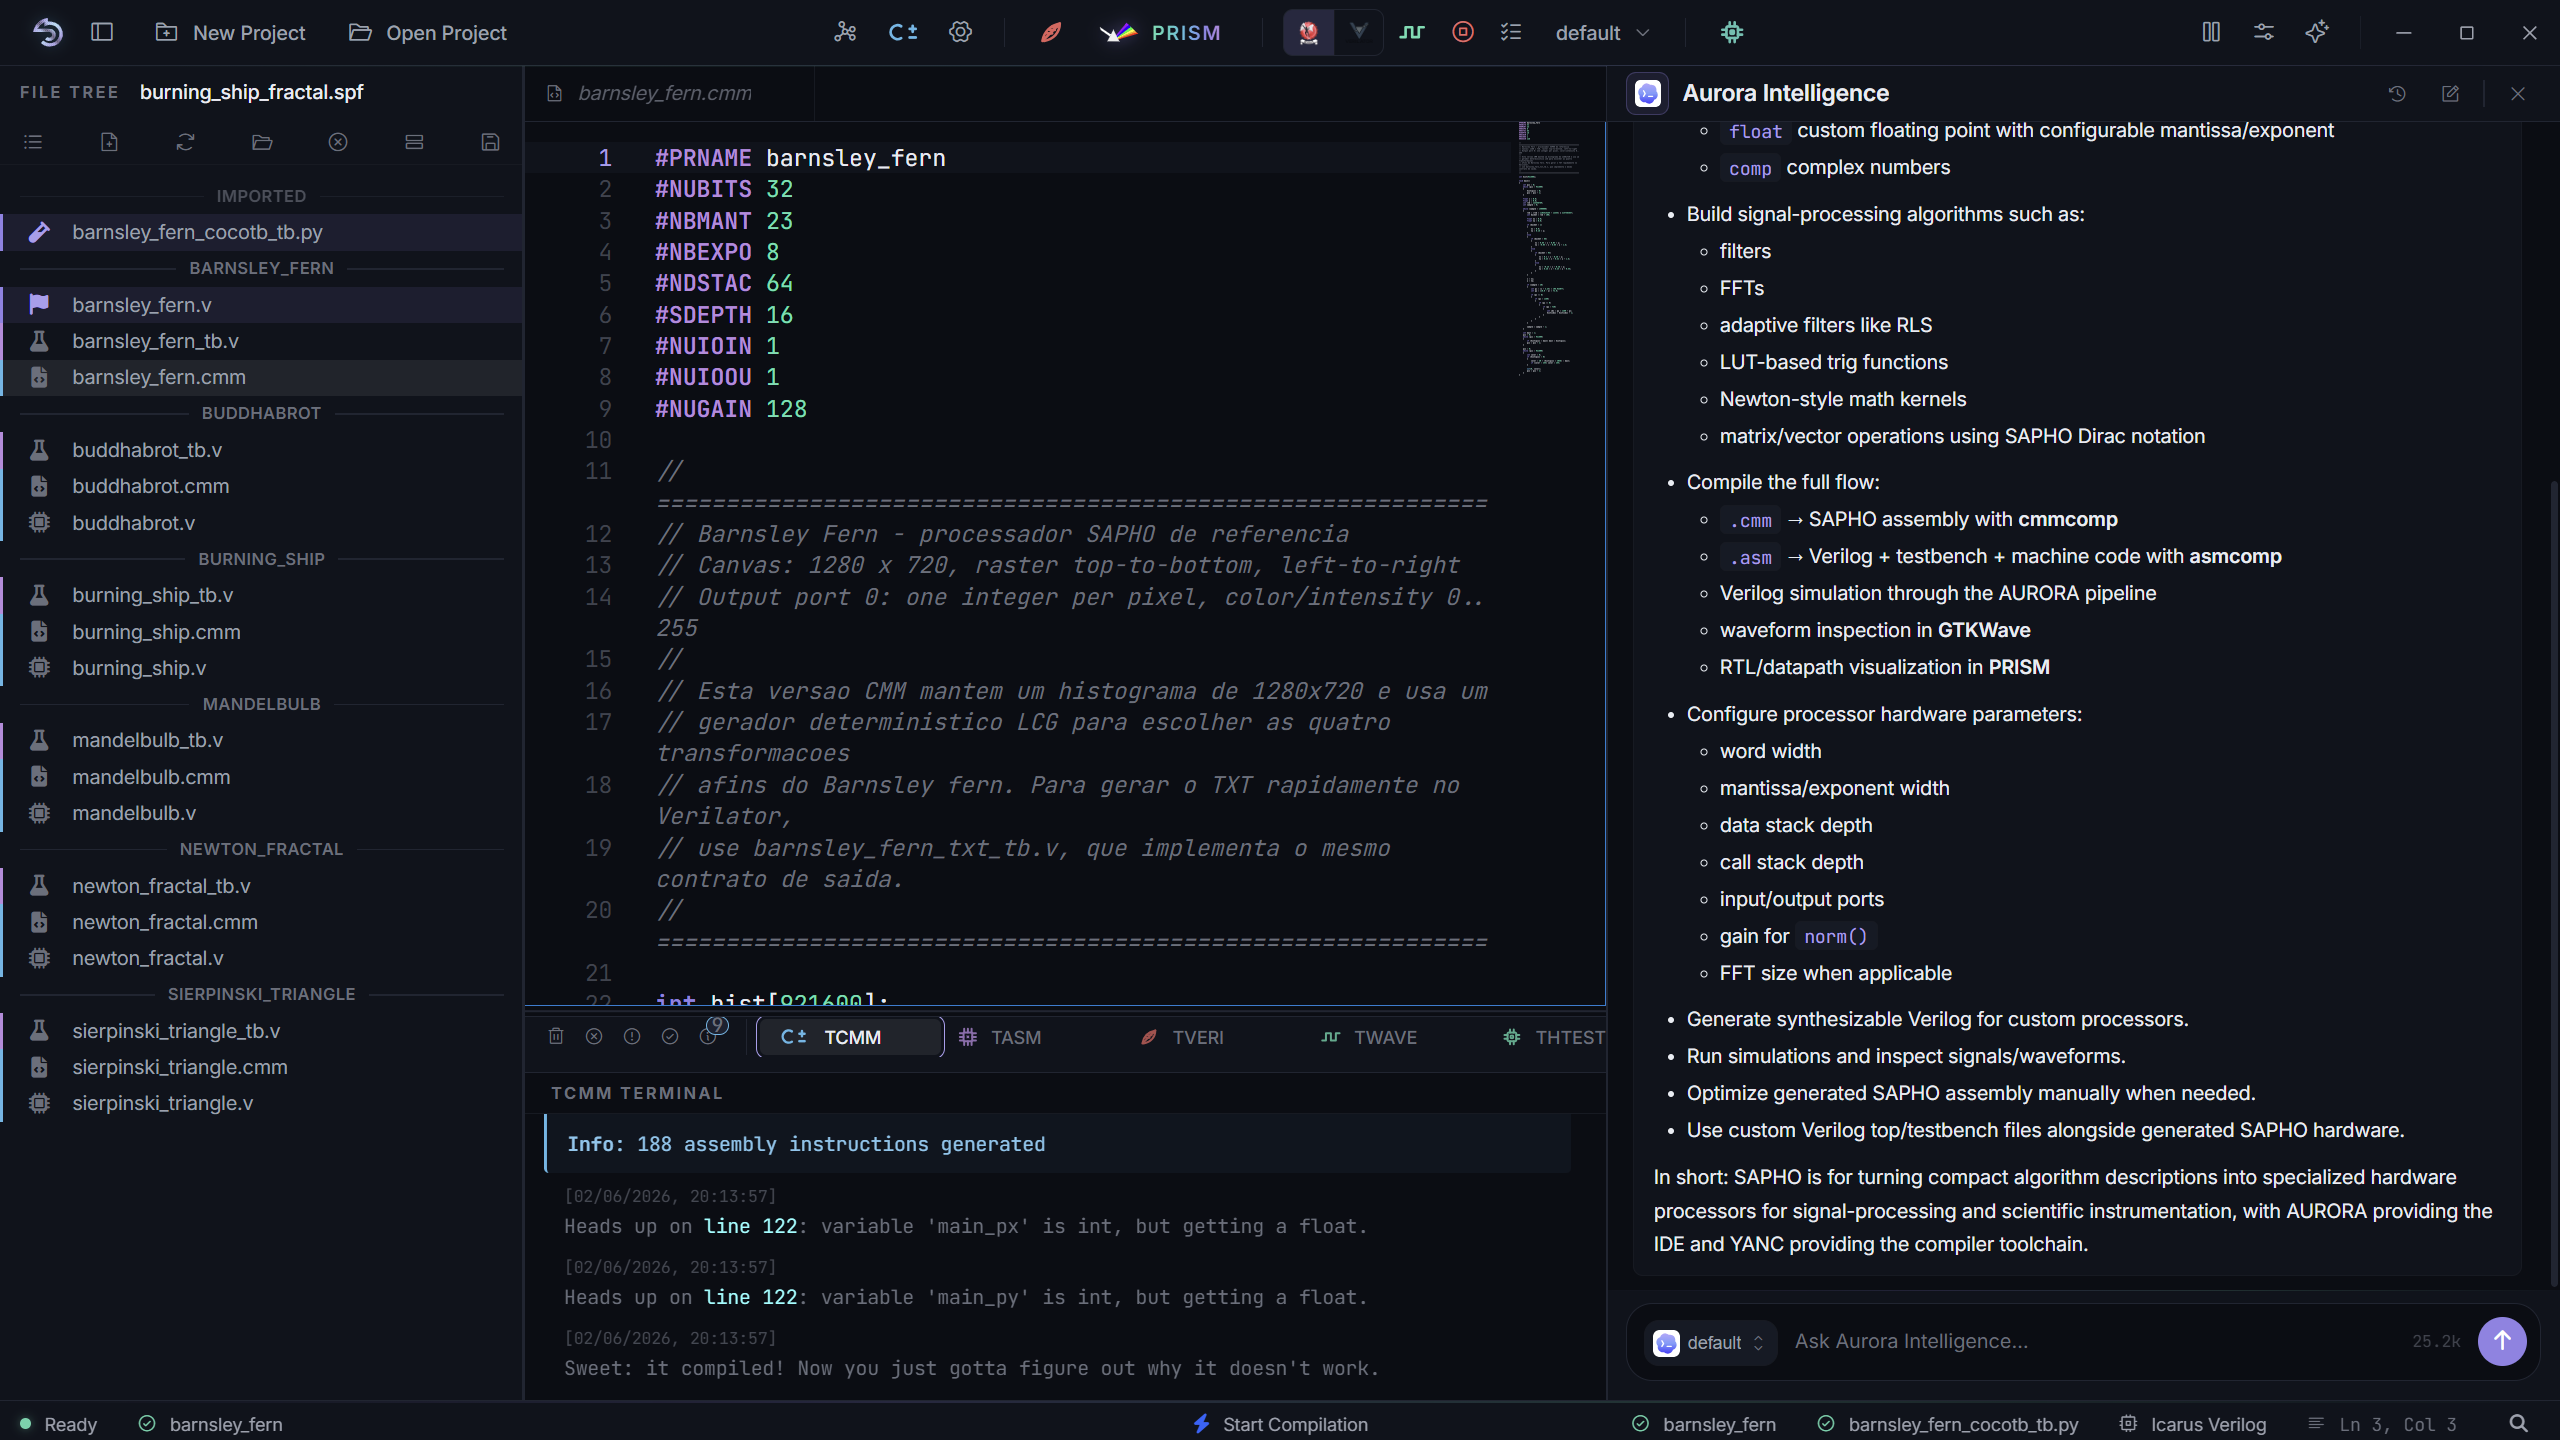
Task: Select barnsley_fern.v in file tree
Action: coord(262,305)
